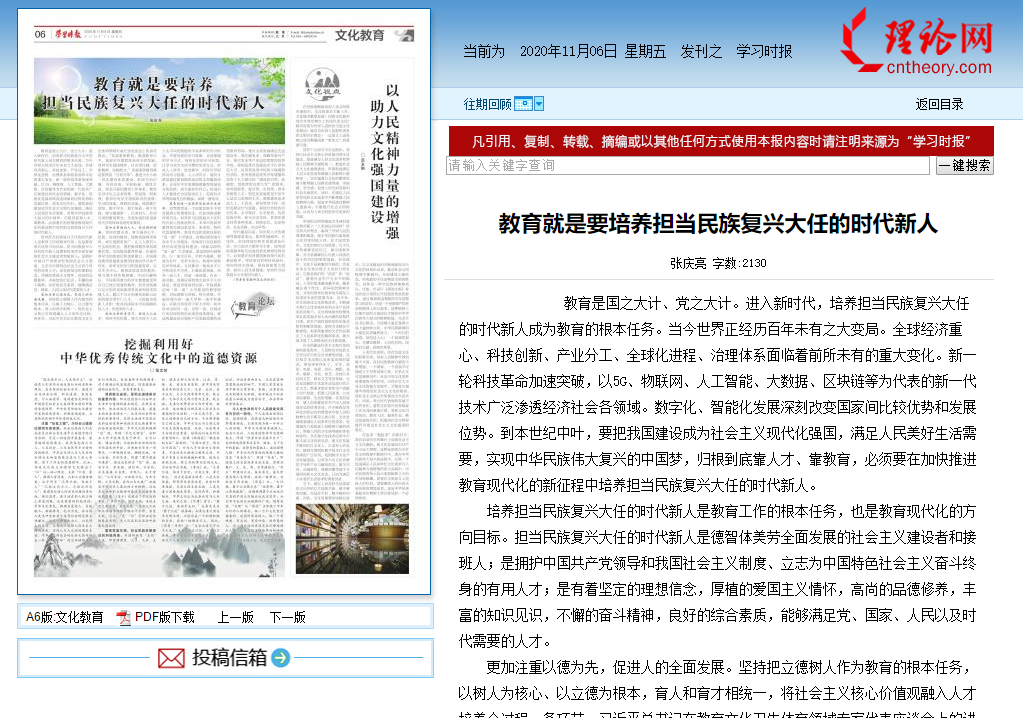The image size is (1023, 718).
Task: Click the article title 教育就是要培养担当民族复兴大任的时代新人
Action: [x=718, y=224]
